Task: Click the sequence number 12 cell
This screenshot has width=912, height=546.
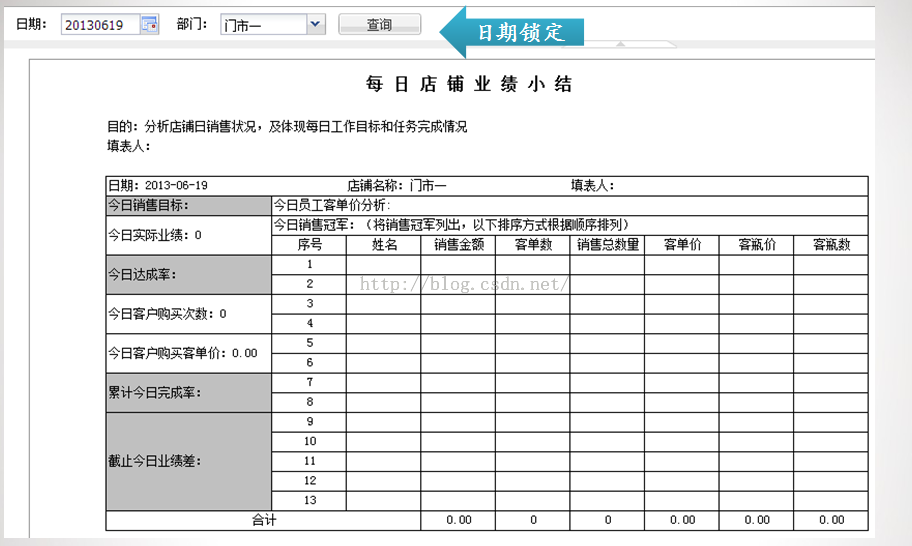Action: (309, 481)
